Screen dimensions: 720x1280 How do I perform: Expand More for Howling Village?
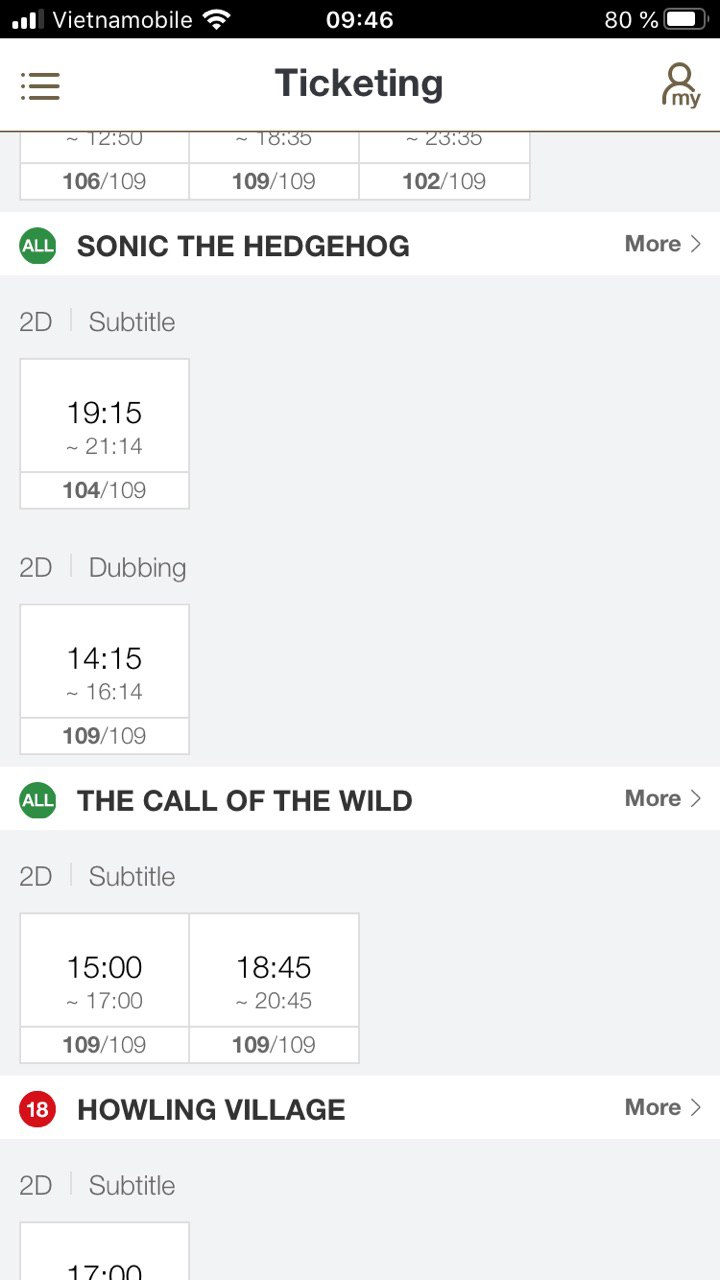tap(663, 1107)
